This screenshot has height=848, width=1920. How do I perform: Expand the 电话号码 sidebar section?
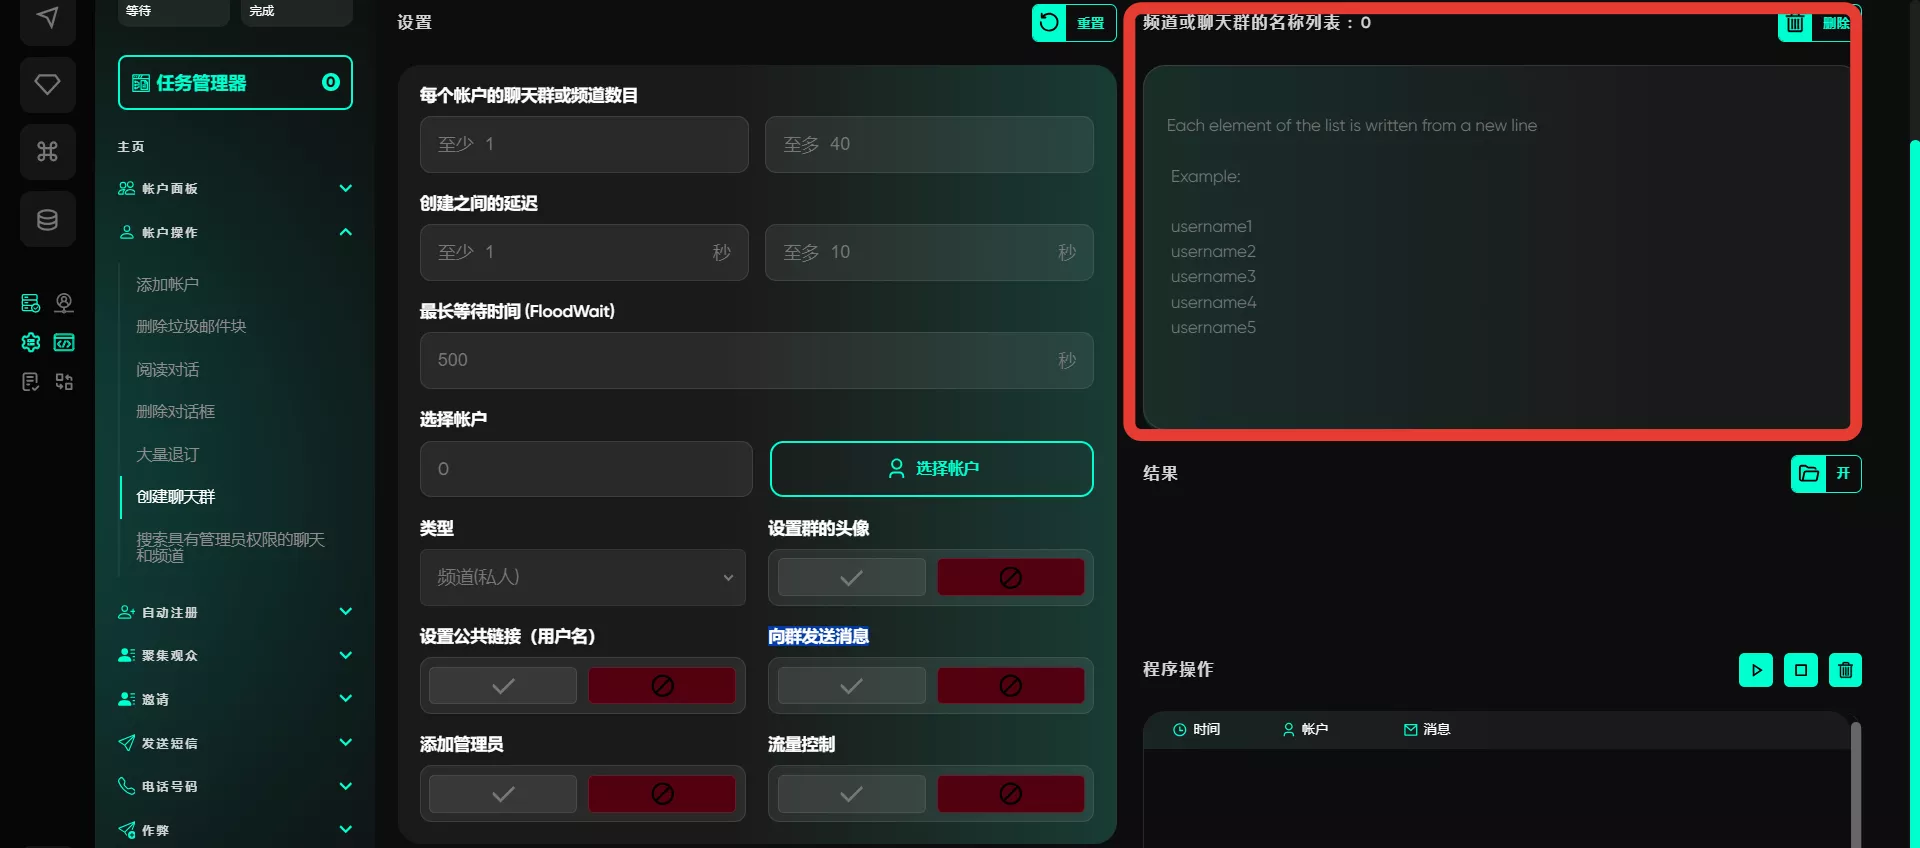[236, 786]
